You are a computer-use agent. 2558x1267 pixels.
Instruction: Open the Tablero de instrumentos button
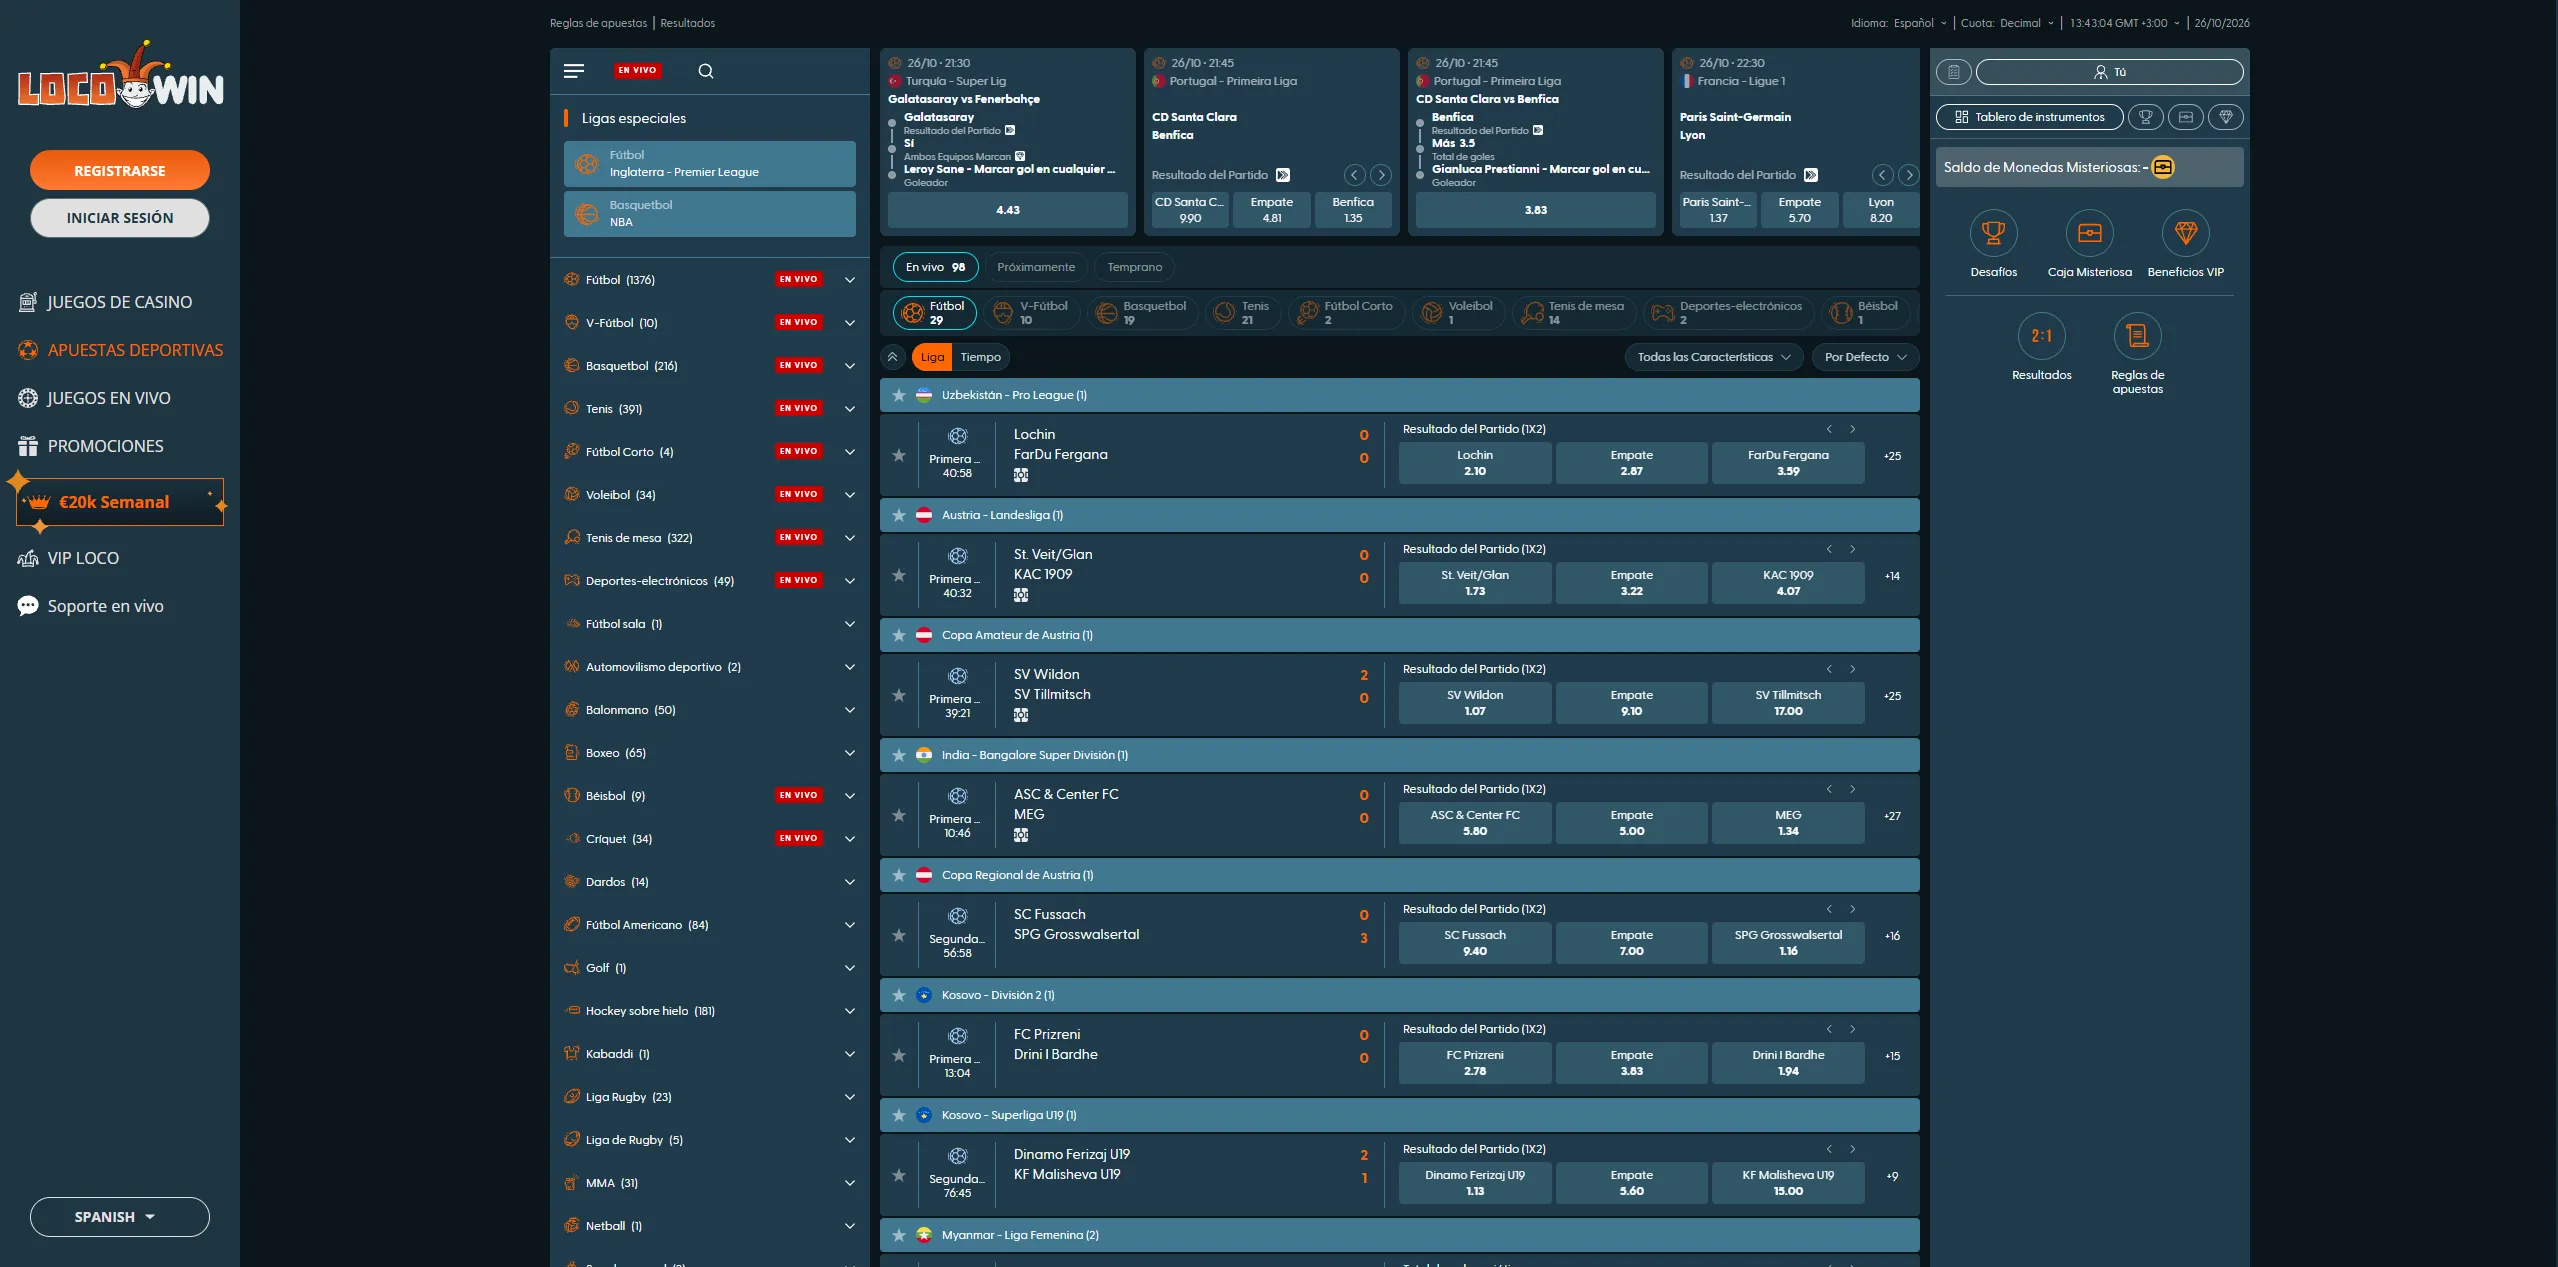(x=2029, y=117)
